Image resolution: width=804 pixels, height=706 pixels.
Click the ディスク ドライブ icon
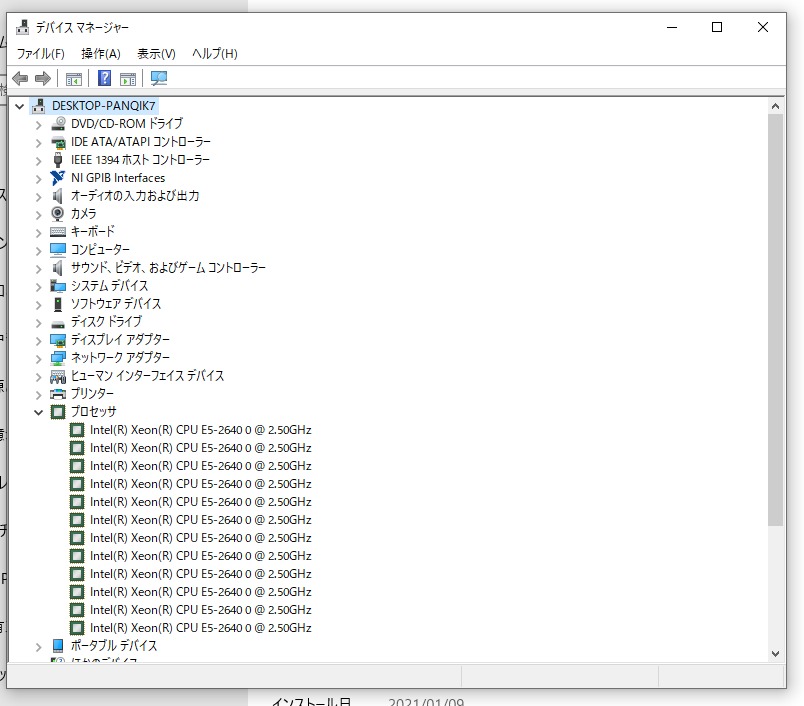(58, 324)
